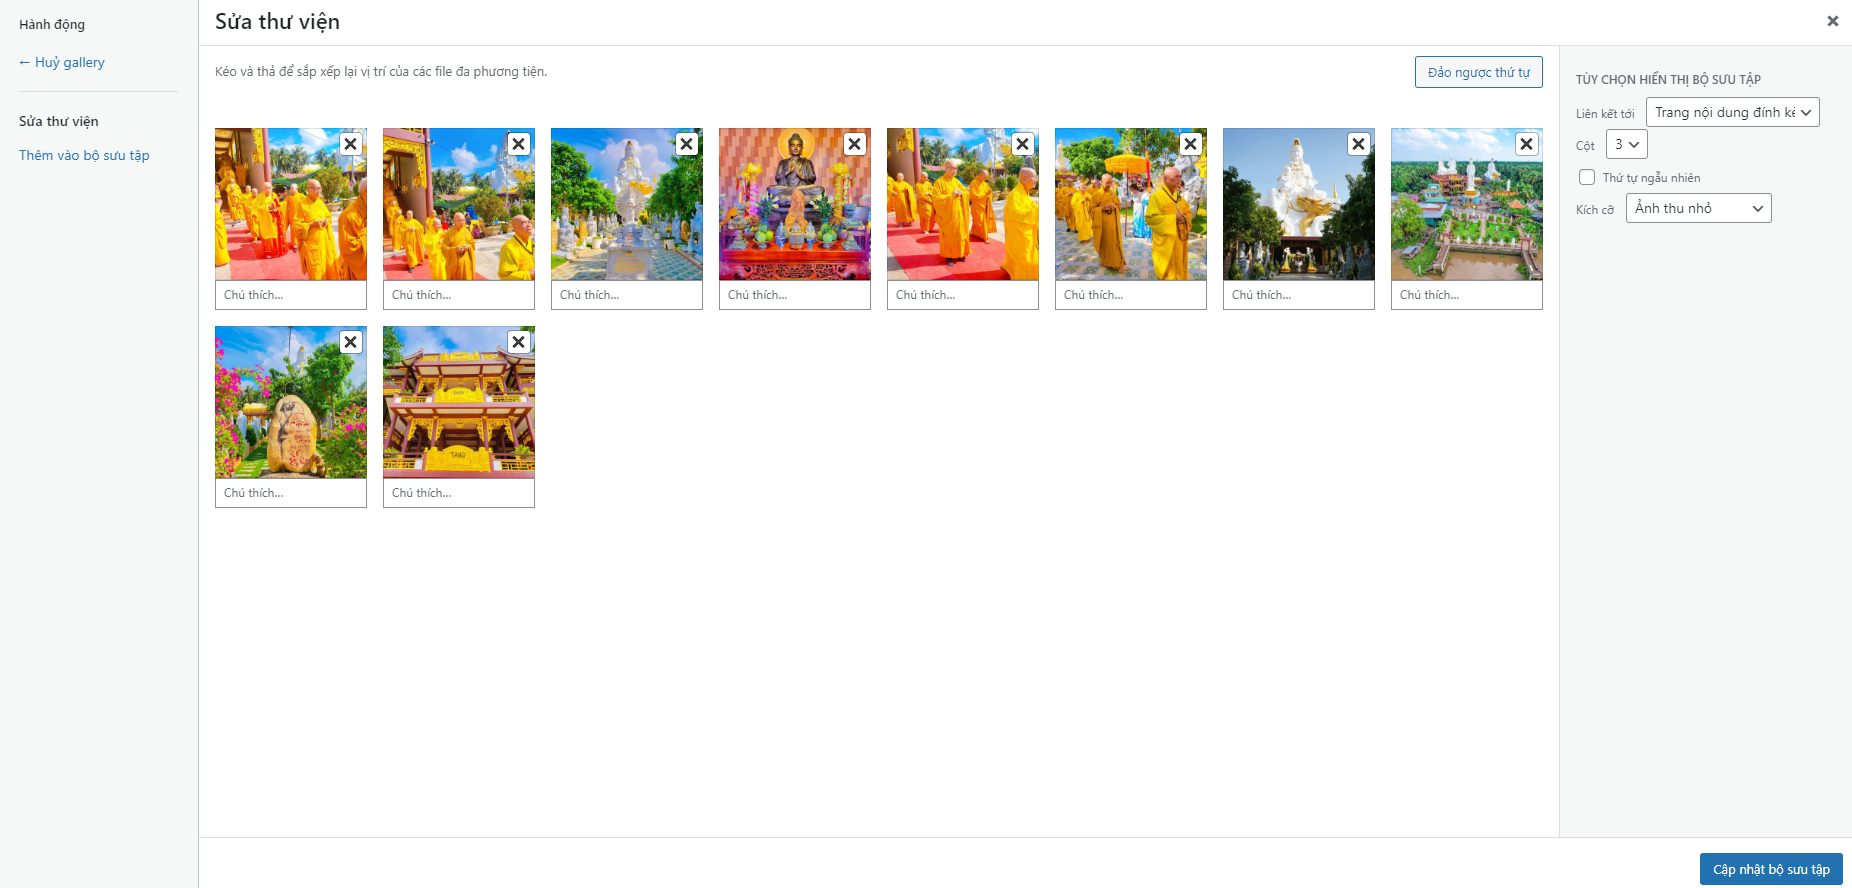Remove the fifth image, monks on red carpet
Image resolution: width=1852 pixels, height=888 pixels.
pos(1023,144)
